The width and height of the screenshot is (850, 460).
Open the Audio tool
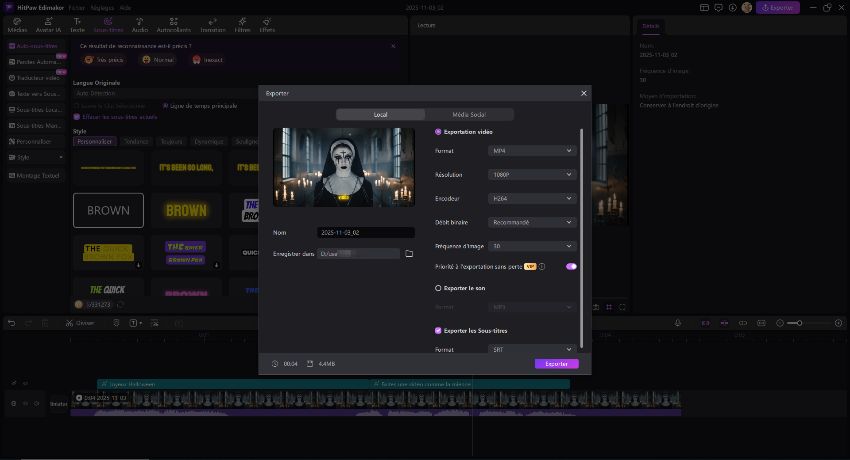coord(139,25)
